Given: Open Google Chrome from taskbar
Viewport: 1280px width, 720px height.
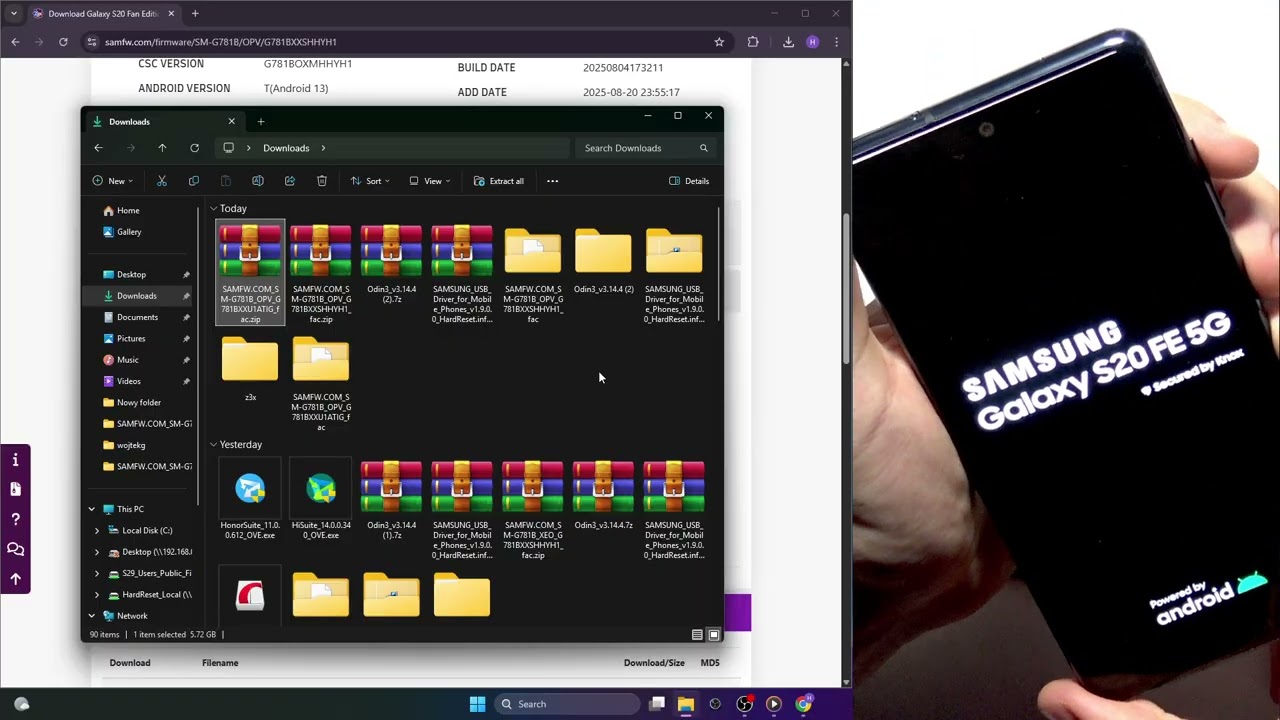Looking at the screenshot, I should pos(803,704).
